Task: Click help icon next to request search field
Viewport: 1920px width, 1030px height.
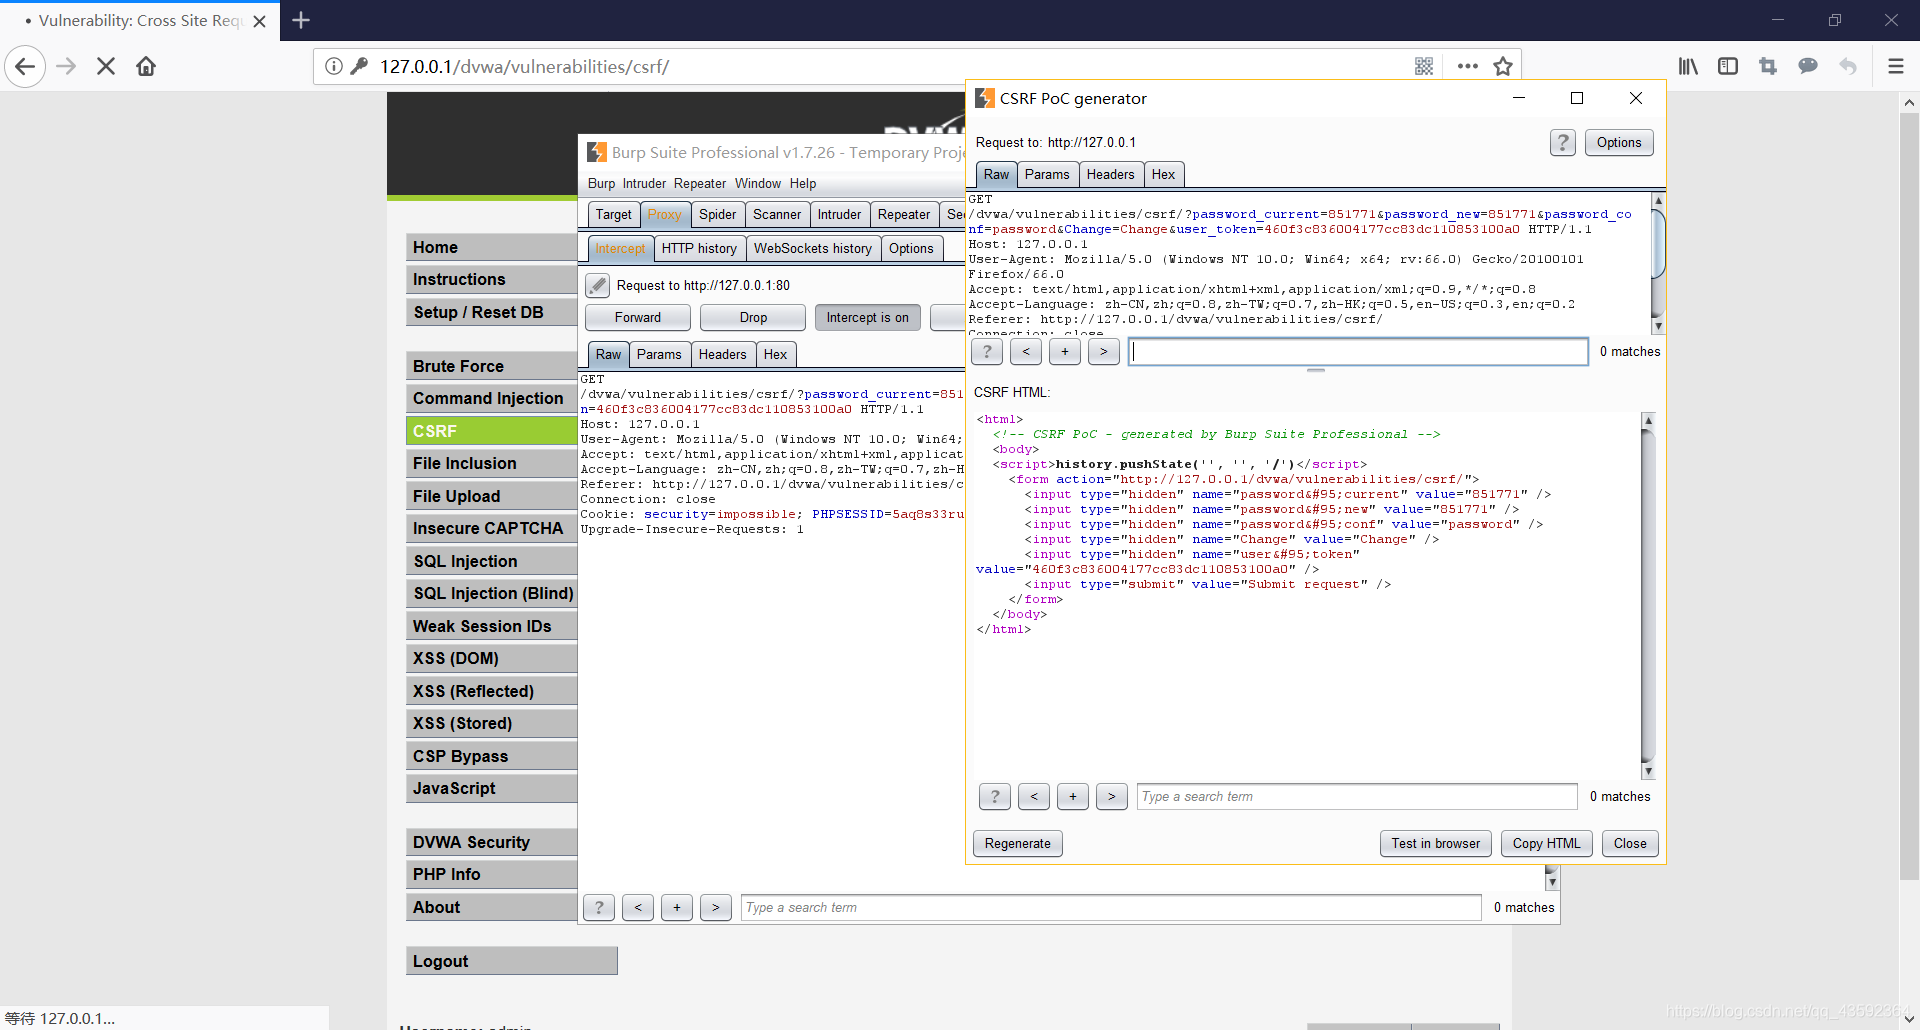Action: (x=987, y=352)
